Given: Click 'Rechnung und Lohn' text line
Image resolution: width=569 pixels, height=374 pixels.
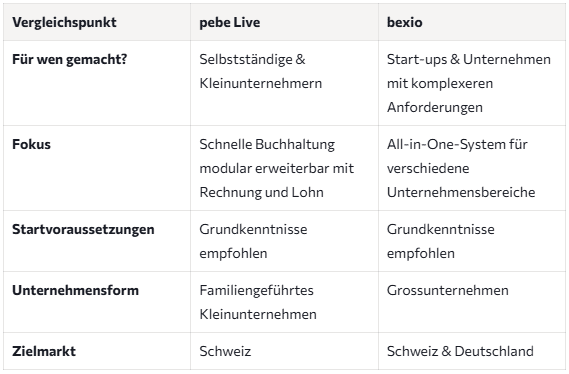Looking at the screenshot, I should pos(261,192).
